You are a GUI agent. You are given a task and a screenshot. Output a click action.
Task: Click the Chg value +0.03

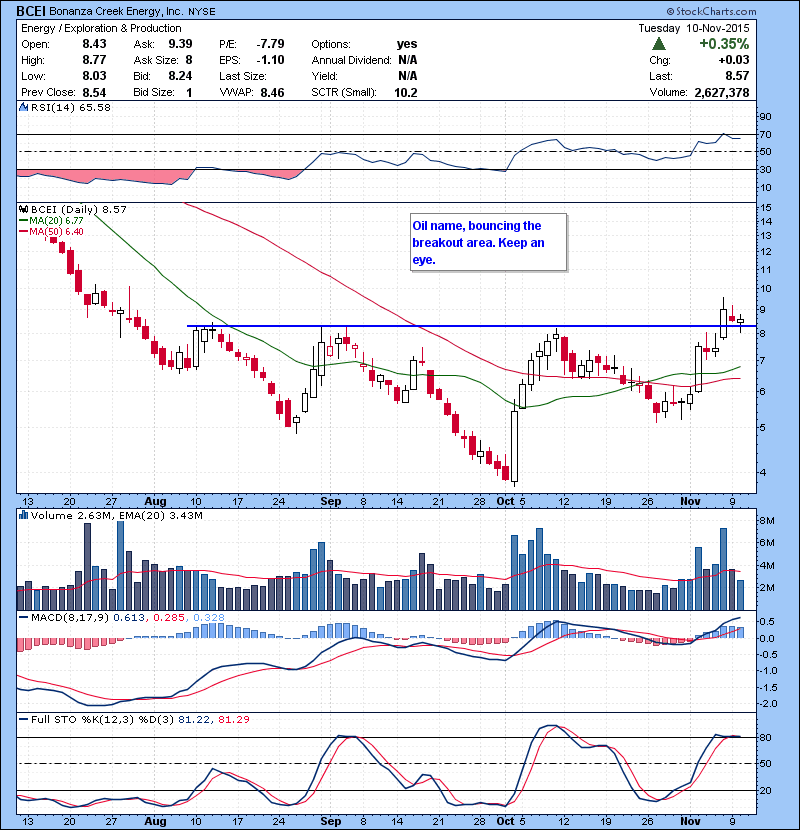click(734, 60)
